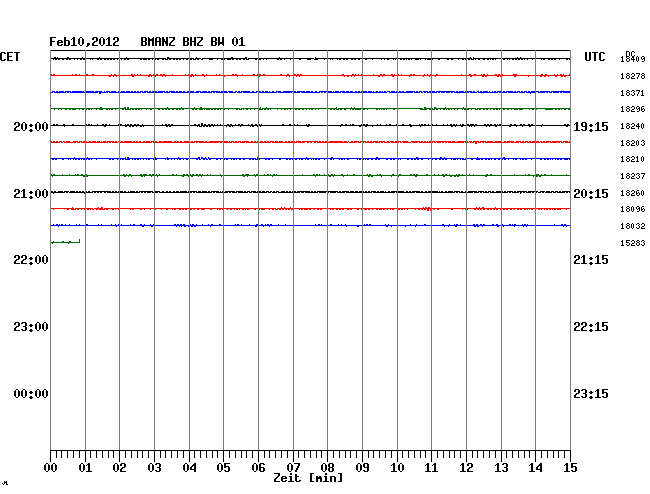Select the 23:00 CET time label
650x494 pixels.
tap(31, 327)
